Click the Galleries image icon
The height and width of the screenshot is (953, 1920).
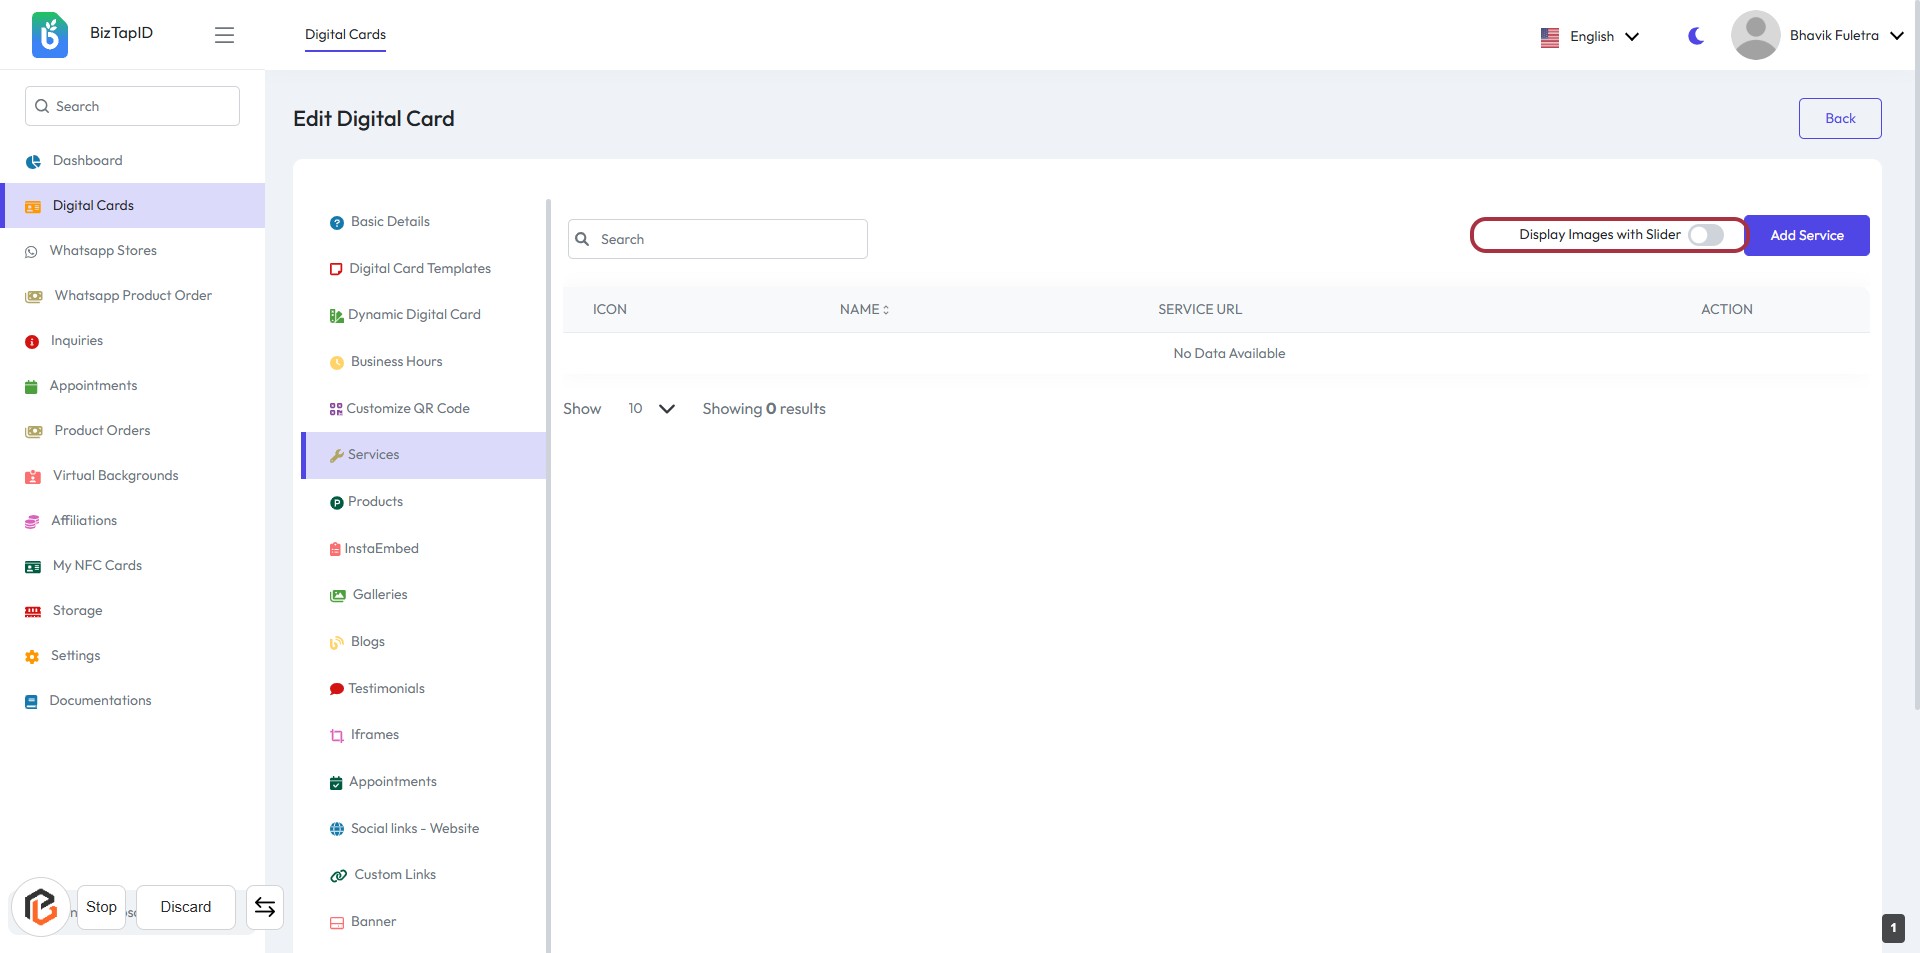(338, 595)
